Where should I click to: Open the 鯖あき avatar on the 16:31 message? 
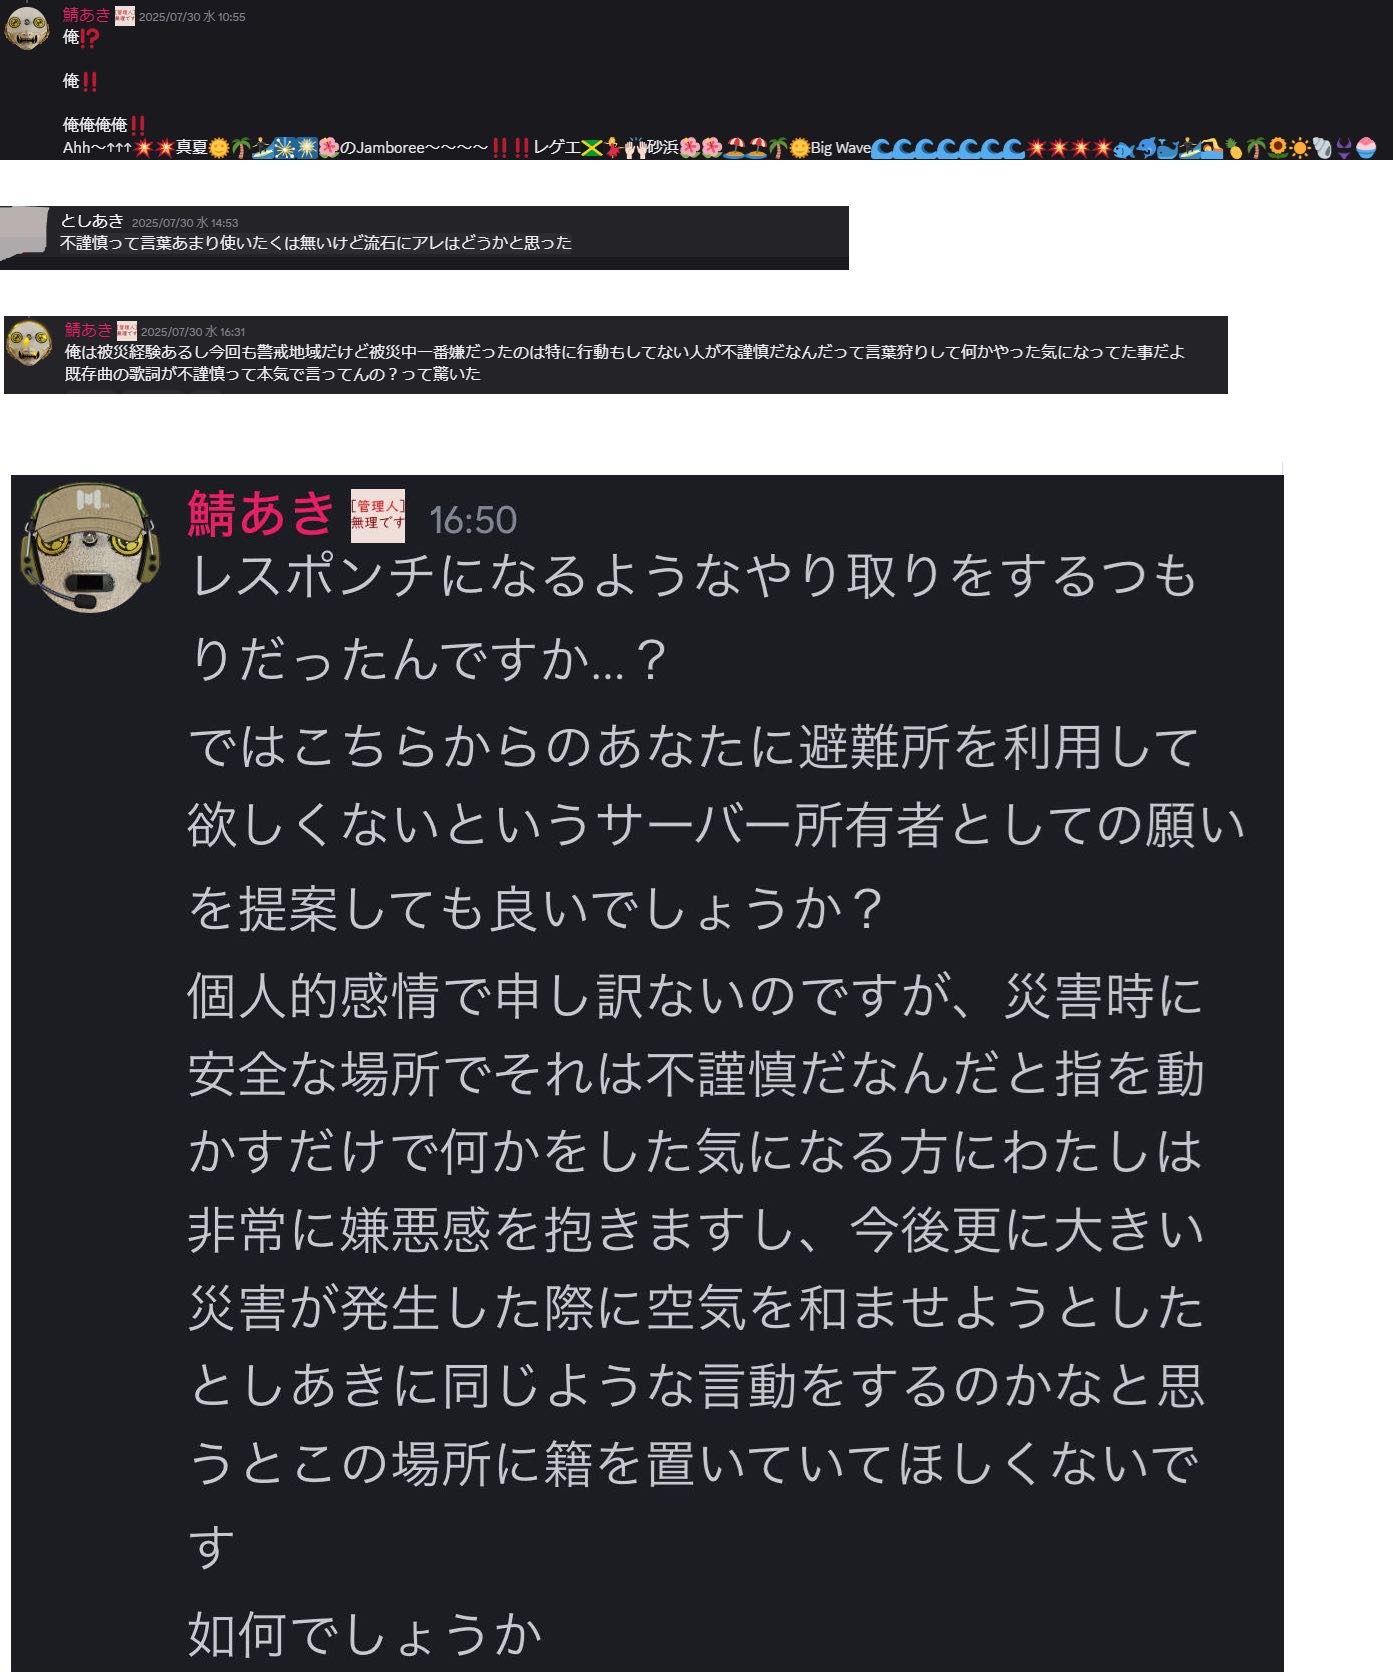pos(29,343)
